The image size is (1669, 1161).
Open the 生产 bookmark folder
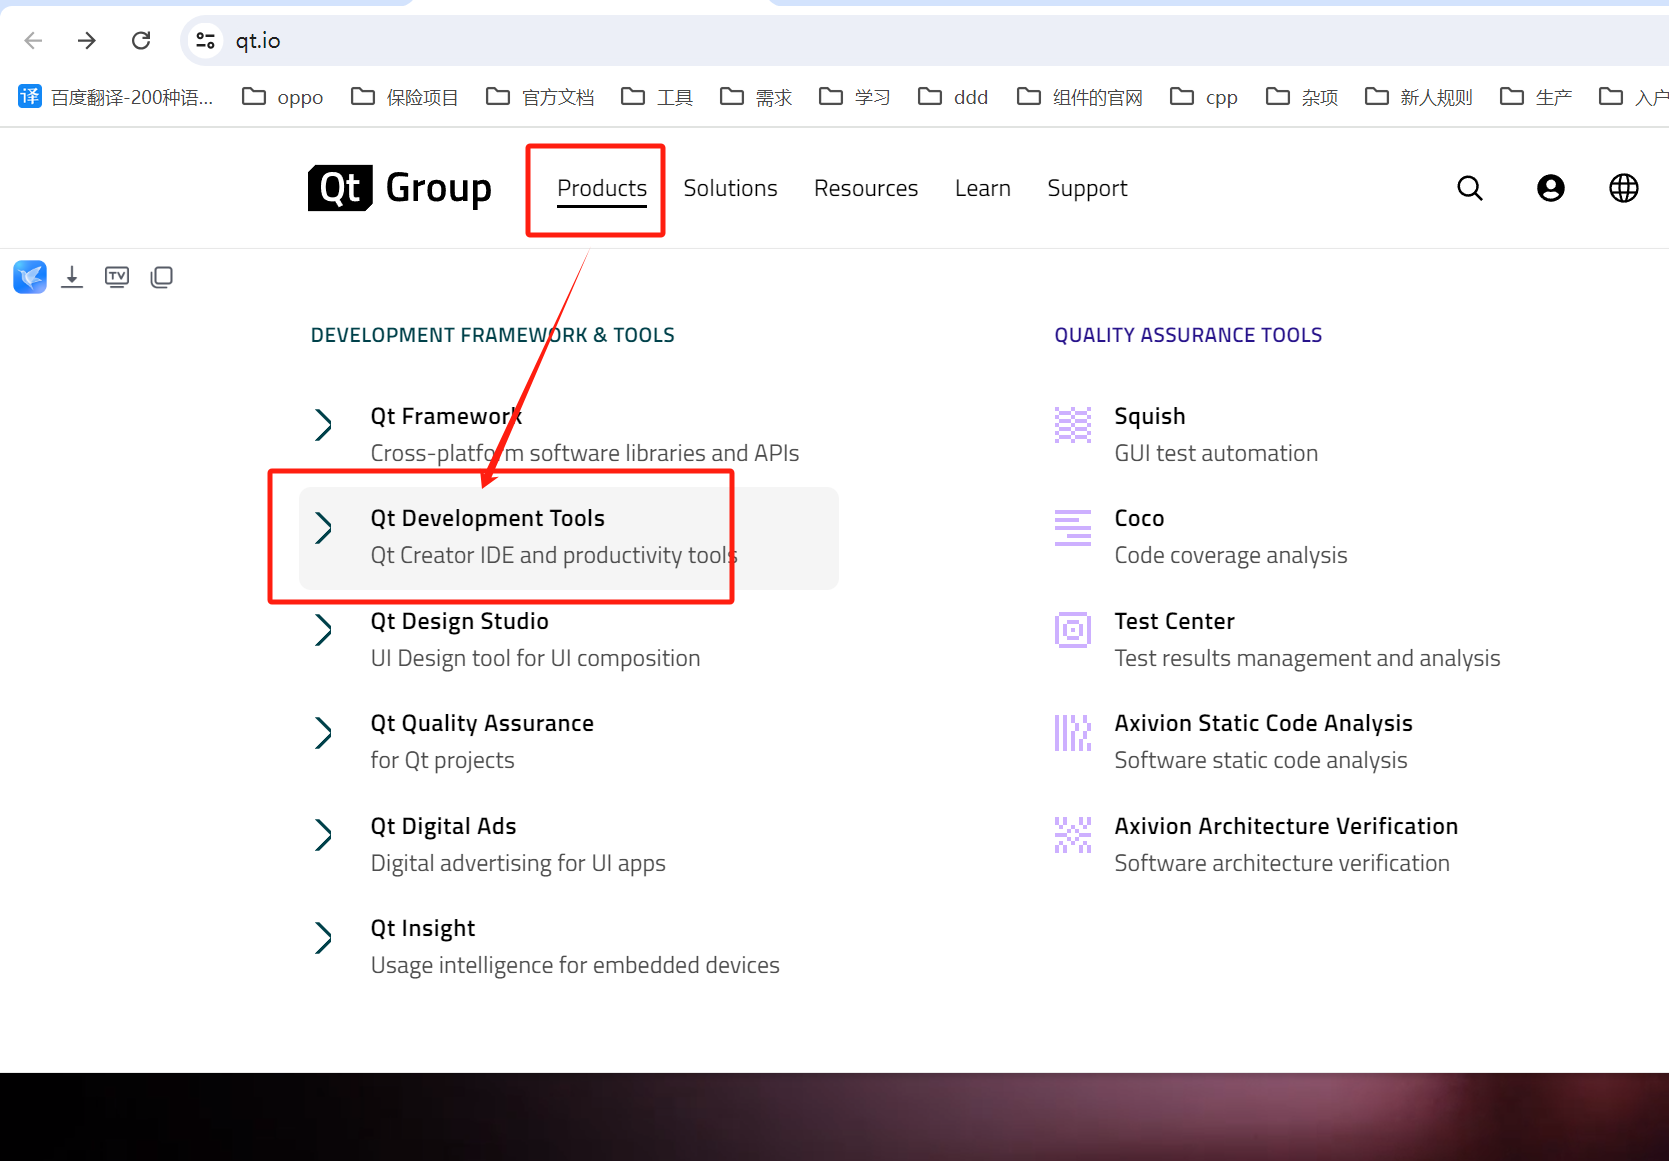[1536, 97]
